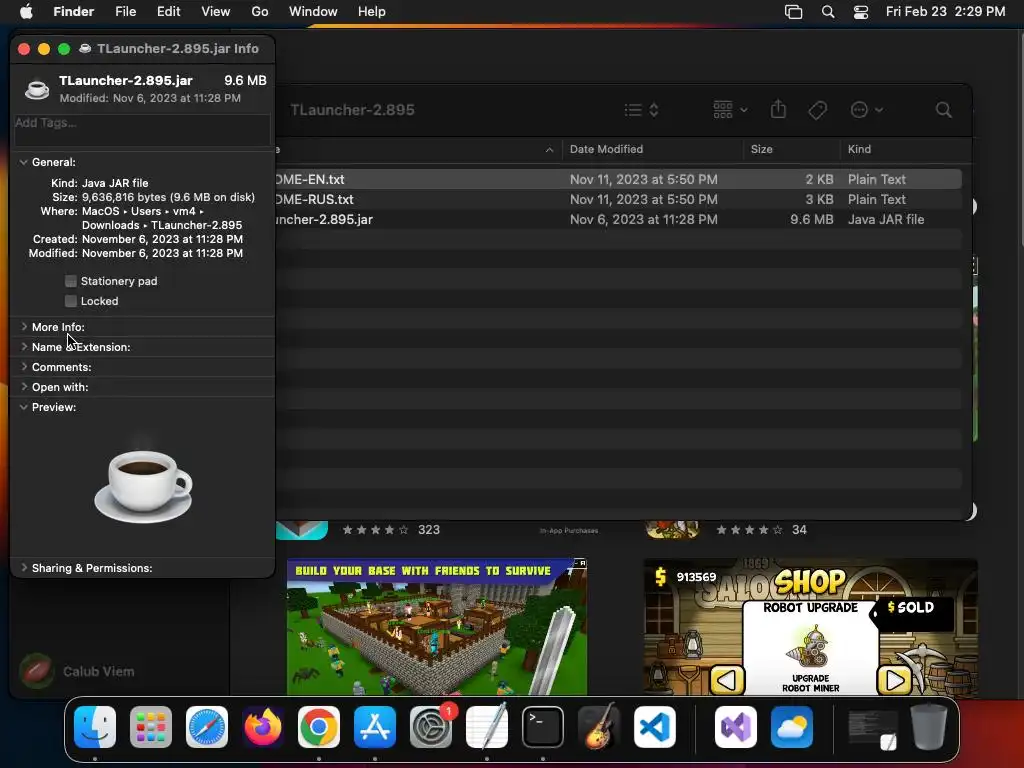Expand the More Info section

click(x=24, y=327)
